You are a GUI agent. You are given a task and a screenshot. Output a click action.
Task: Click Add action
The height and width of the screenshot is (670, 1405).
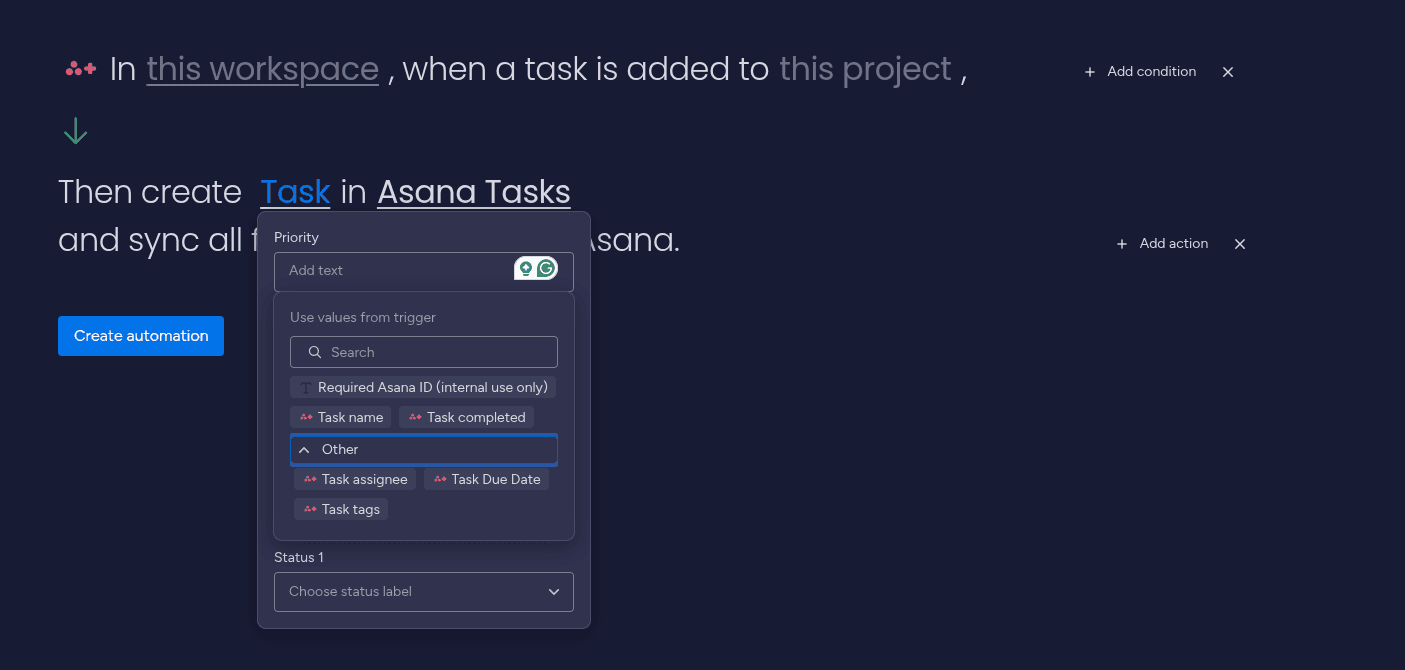tap(1163, 243)
